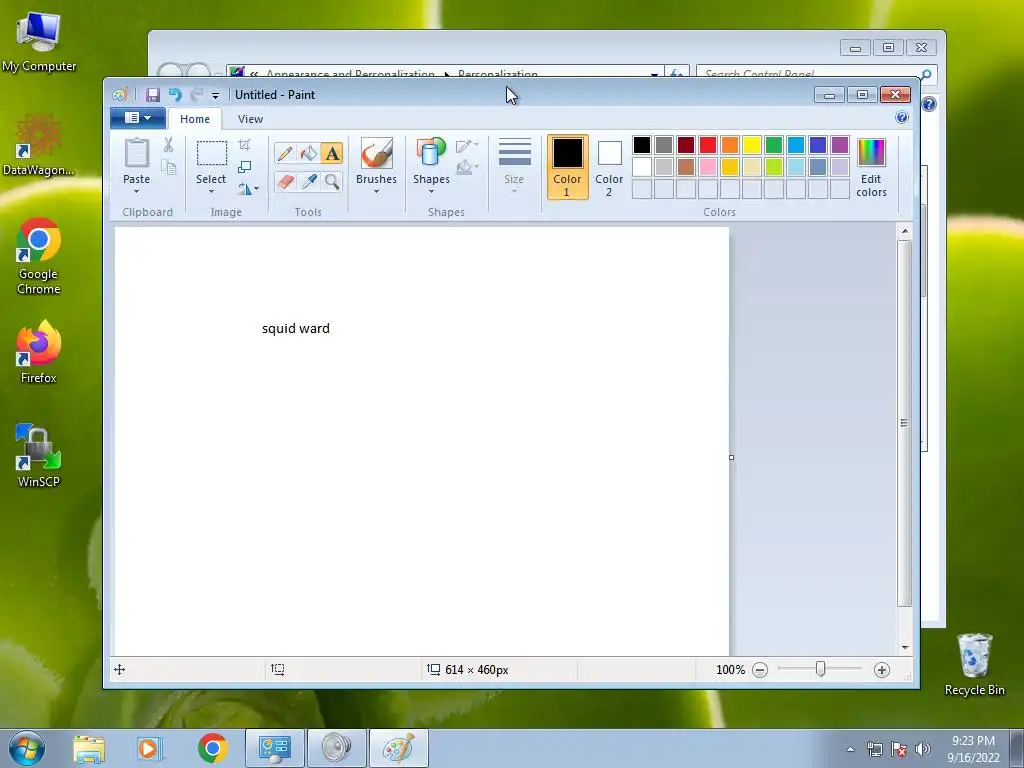Switch to the View ribbon tab

click(x=250, y=119)
